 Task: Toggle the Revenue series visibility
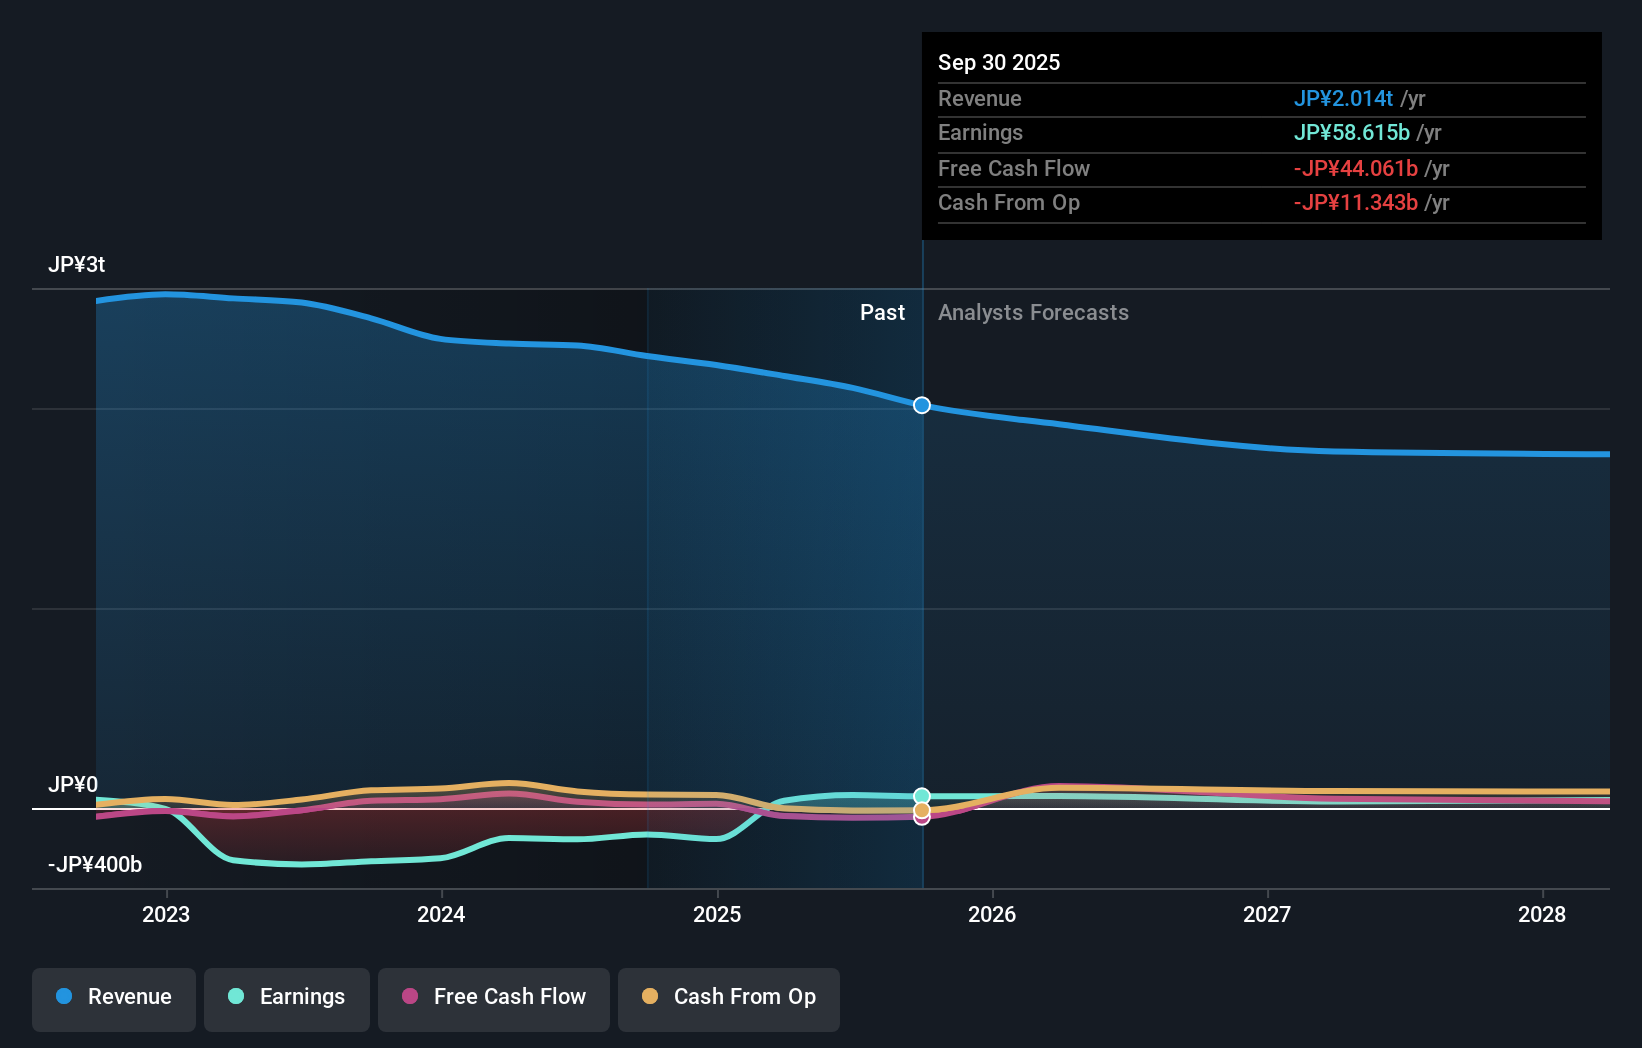(x=113, y=997)
